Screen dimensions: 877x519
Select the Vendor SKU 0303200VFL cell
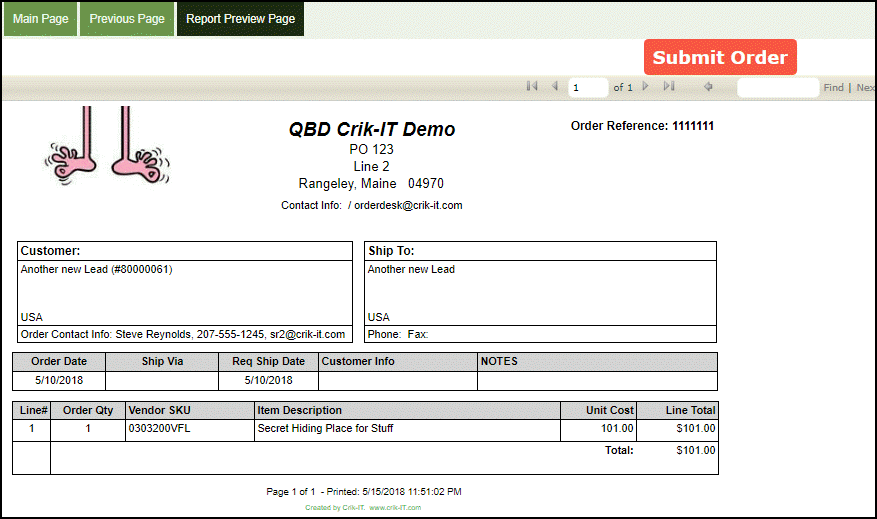tap(159, 429)
